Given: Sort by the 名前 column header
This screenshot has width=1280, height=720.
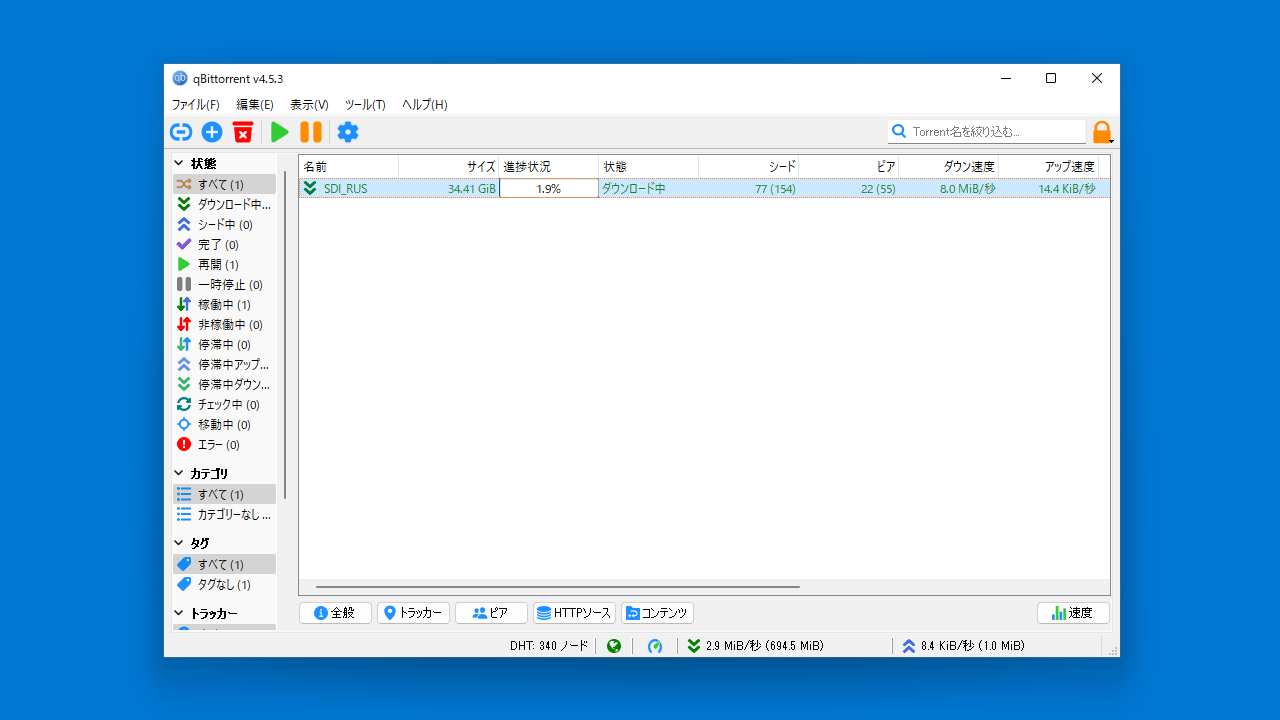Looking at the screenshot, I should (349, 166).
